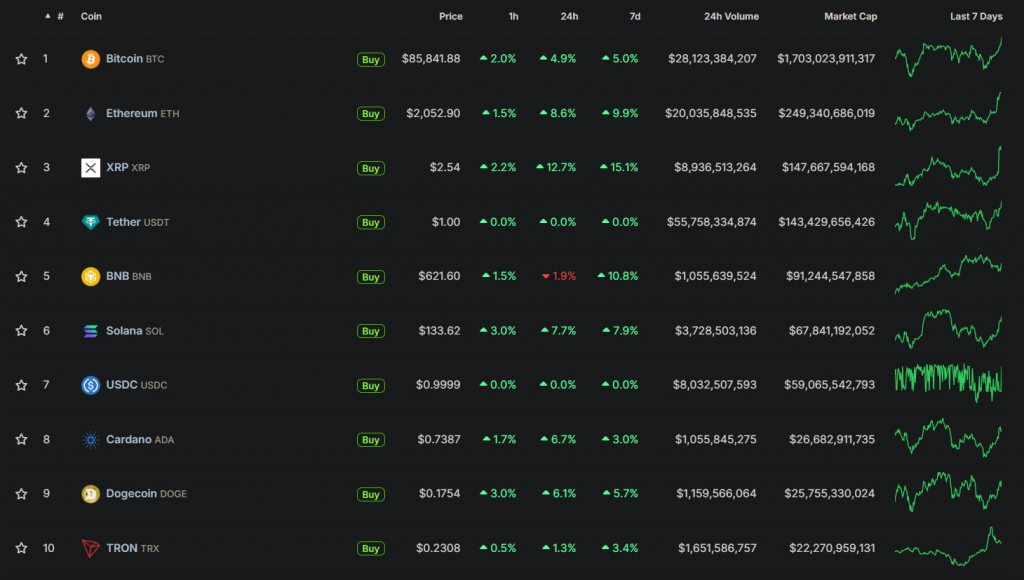Click the Solana striped logo icon
The height and width of the screenshot is (580, 1024).
91,331
